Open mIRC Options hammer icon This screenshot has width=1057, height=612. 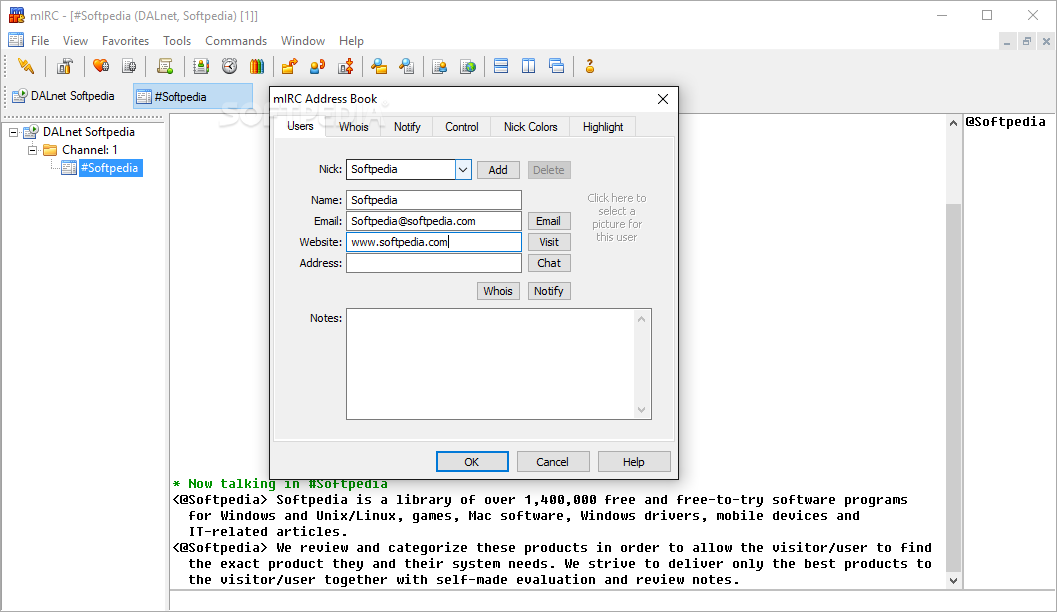tap(65, 66)
